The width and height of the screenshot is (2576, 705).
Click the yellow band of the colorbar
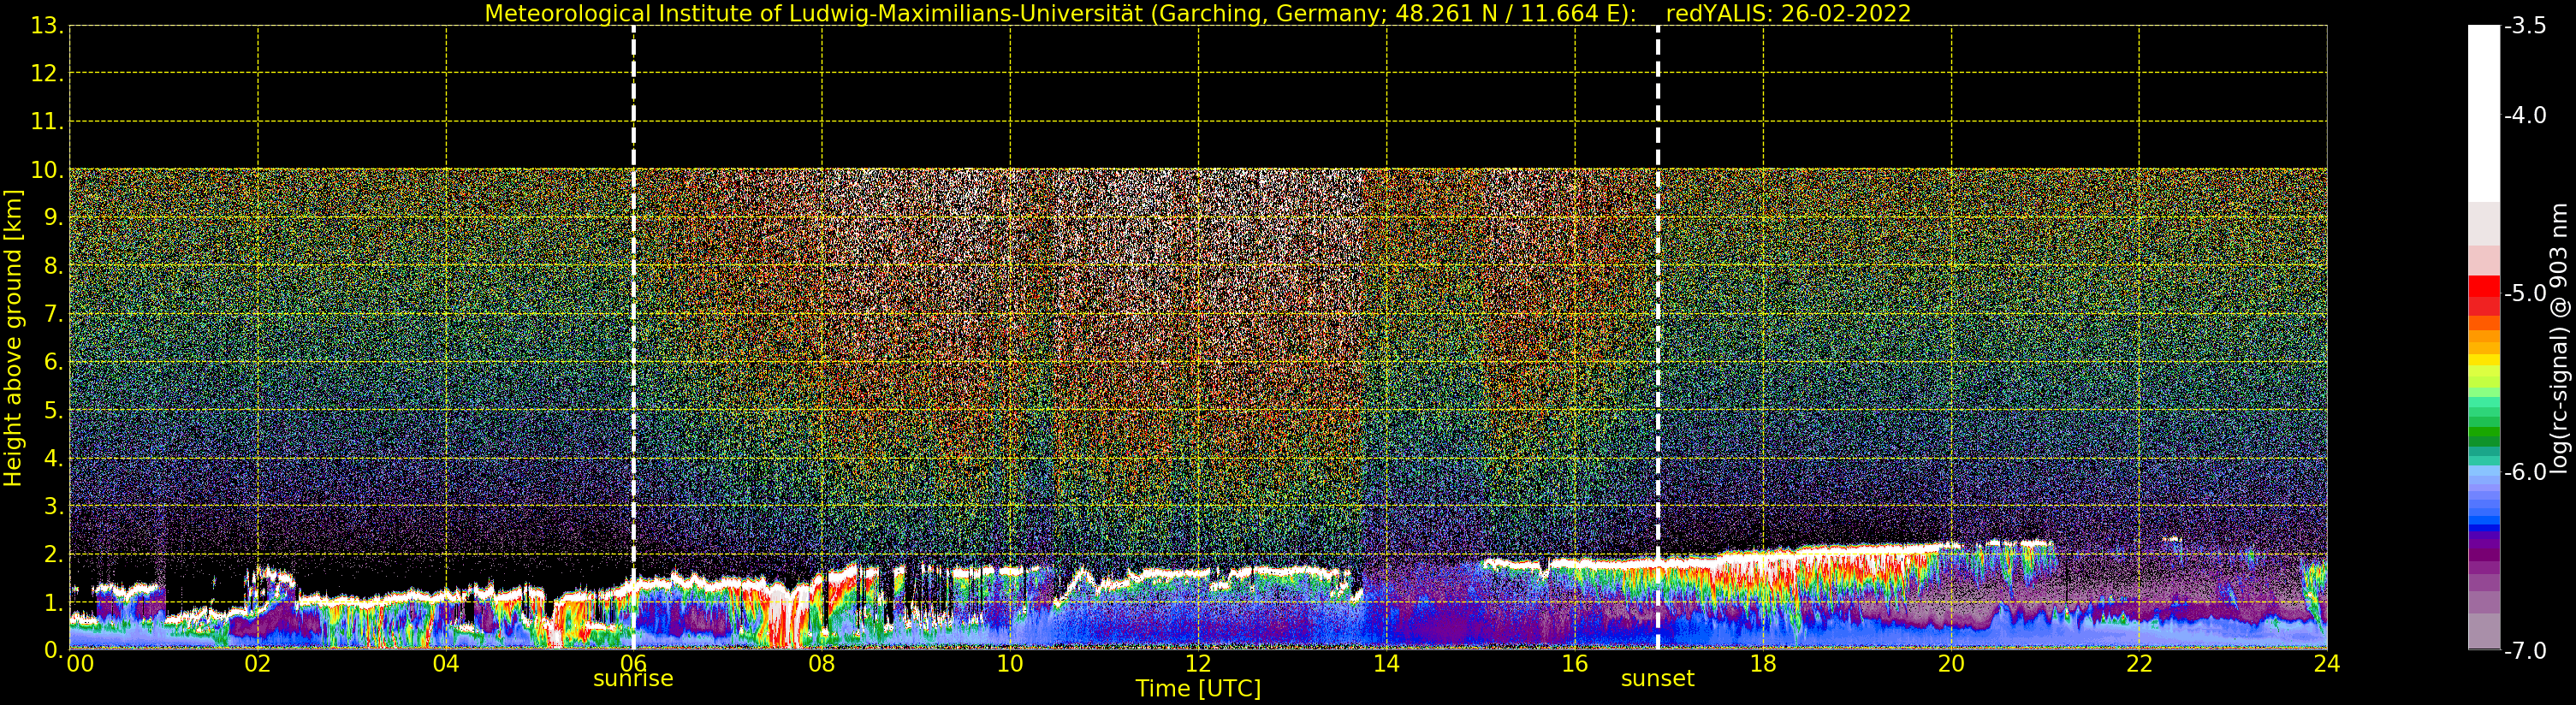pos(2484,361)
